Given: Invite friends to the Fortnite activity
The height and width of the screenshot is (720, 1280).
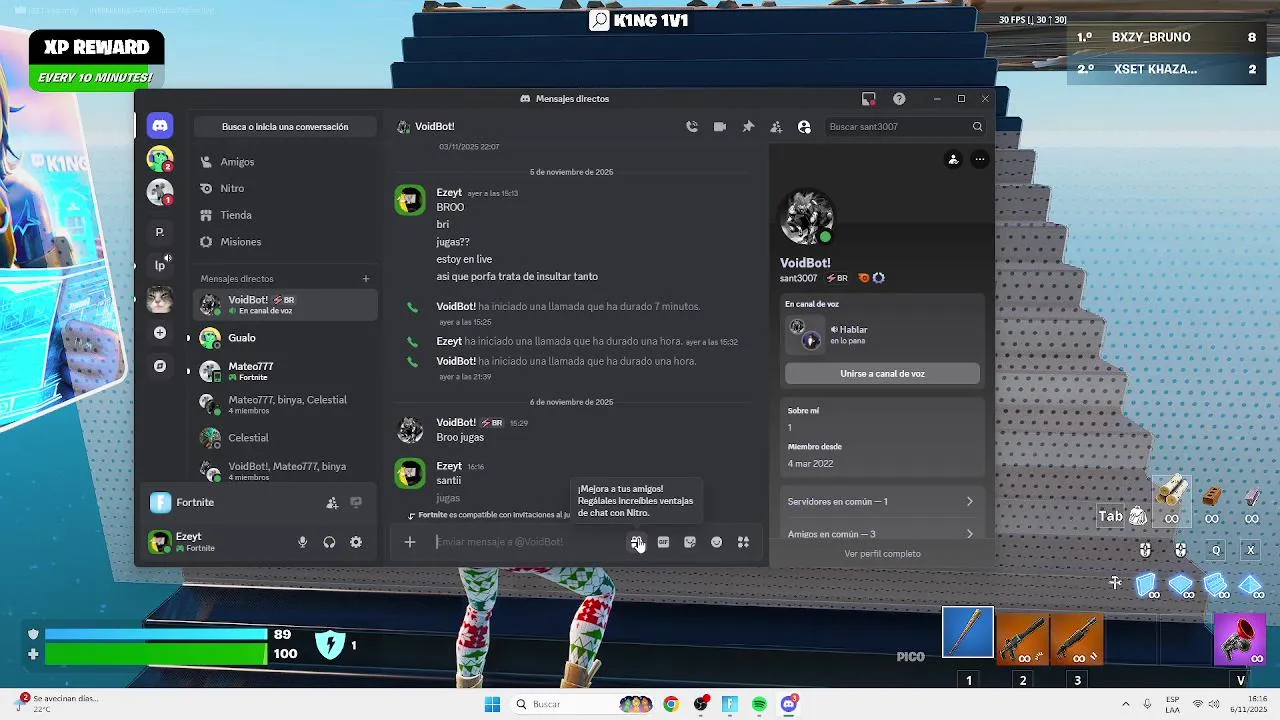Looking at the screenshot, I should [x=332, y=503].
